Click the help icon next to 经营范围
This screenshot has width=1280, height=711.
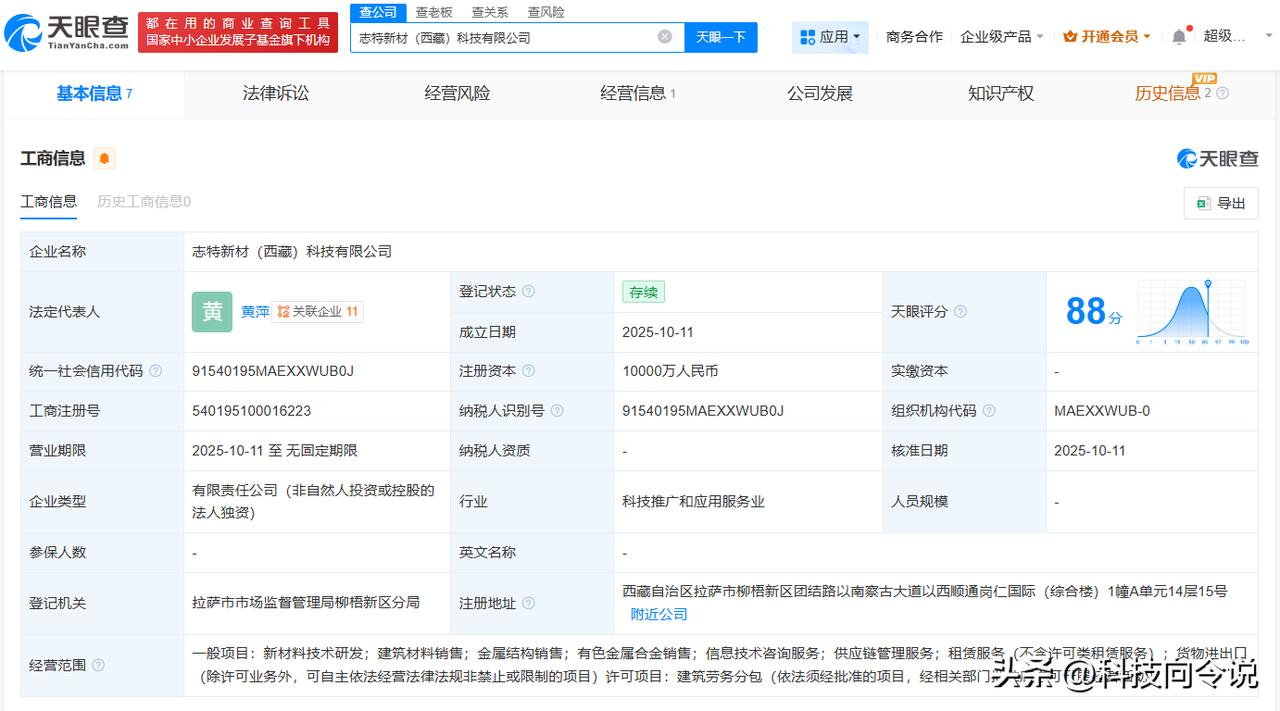(98, 665)
